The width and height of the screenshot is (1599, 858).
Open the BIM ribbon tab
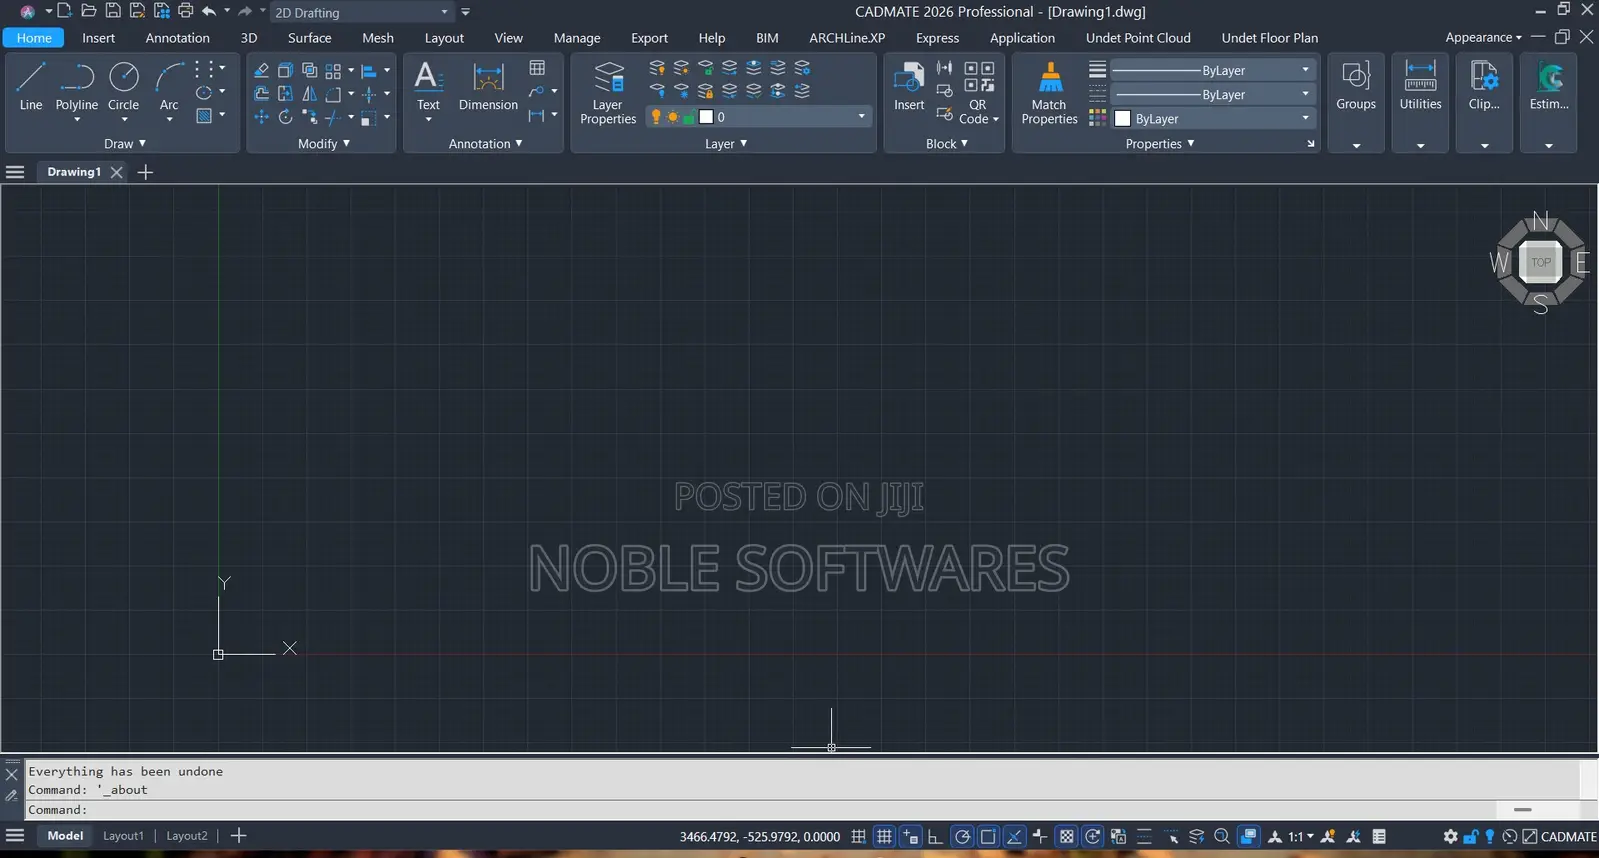pos(767,38)
